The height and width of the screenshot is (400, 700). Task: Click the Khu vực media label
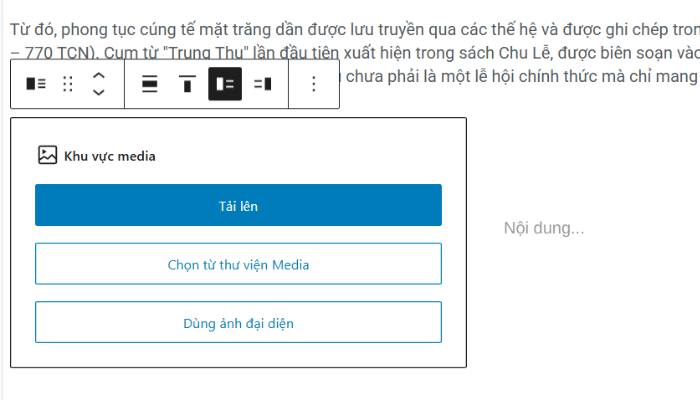point(110,156)
